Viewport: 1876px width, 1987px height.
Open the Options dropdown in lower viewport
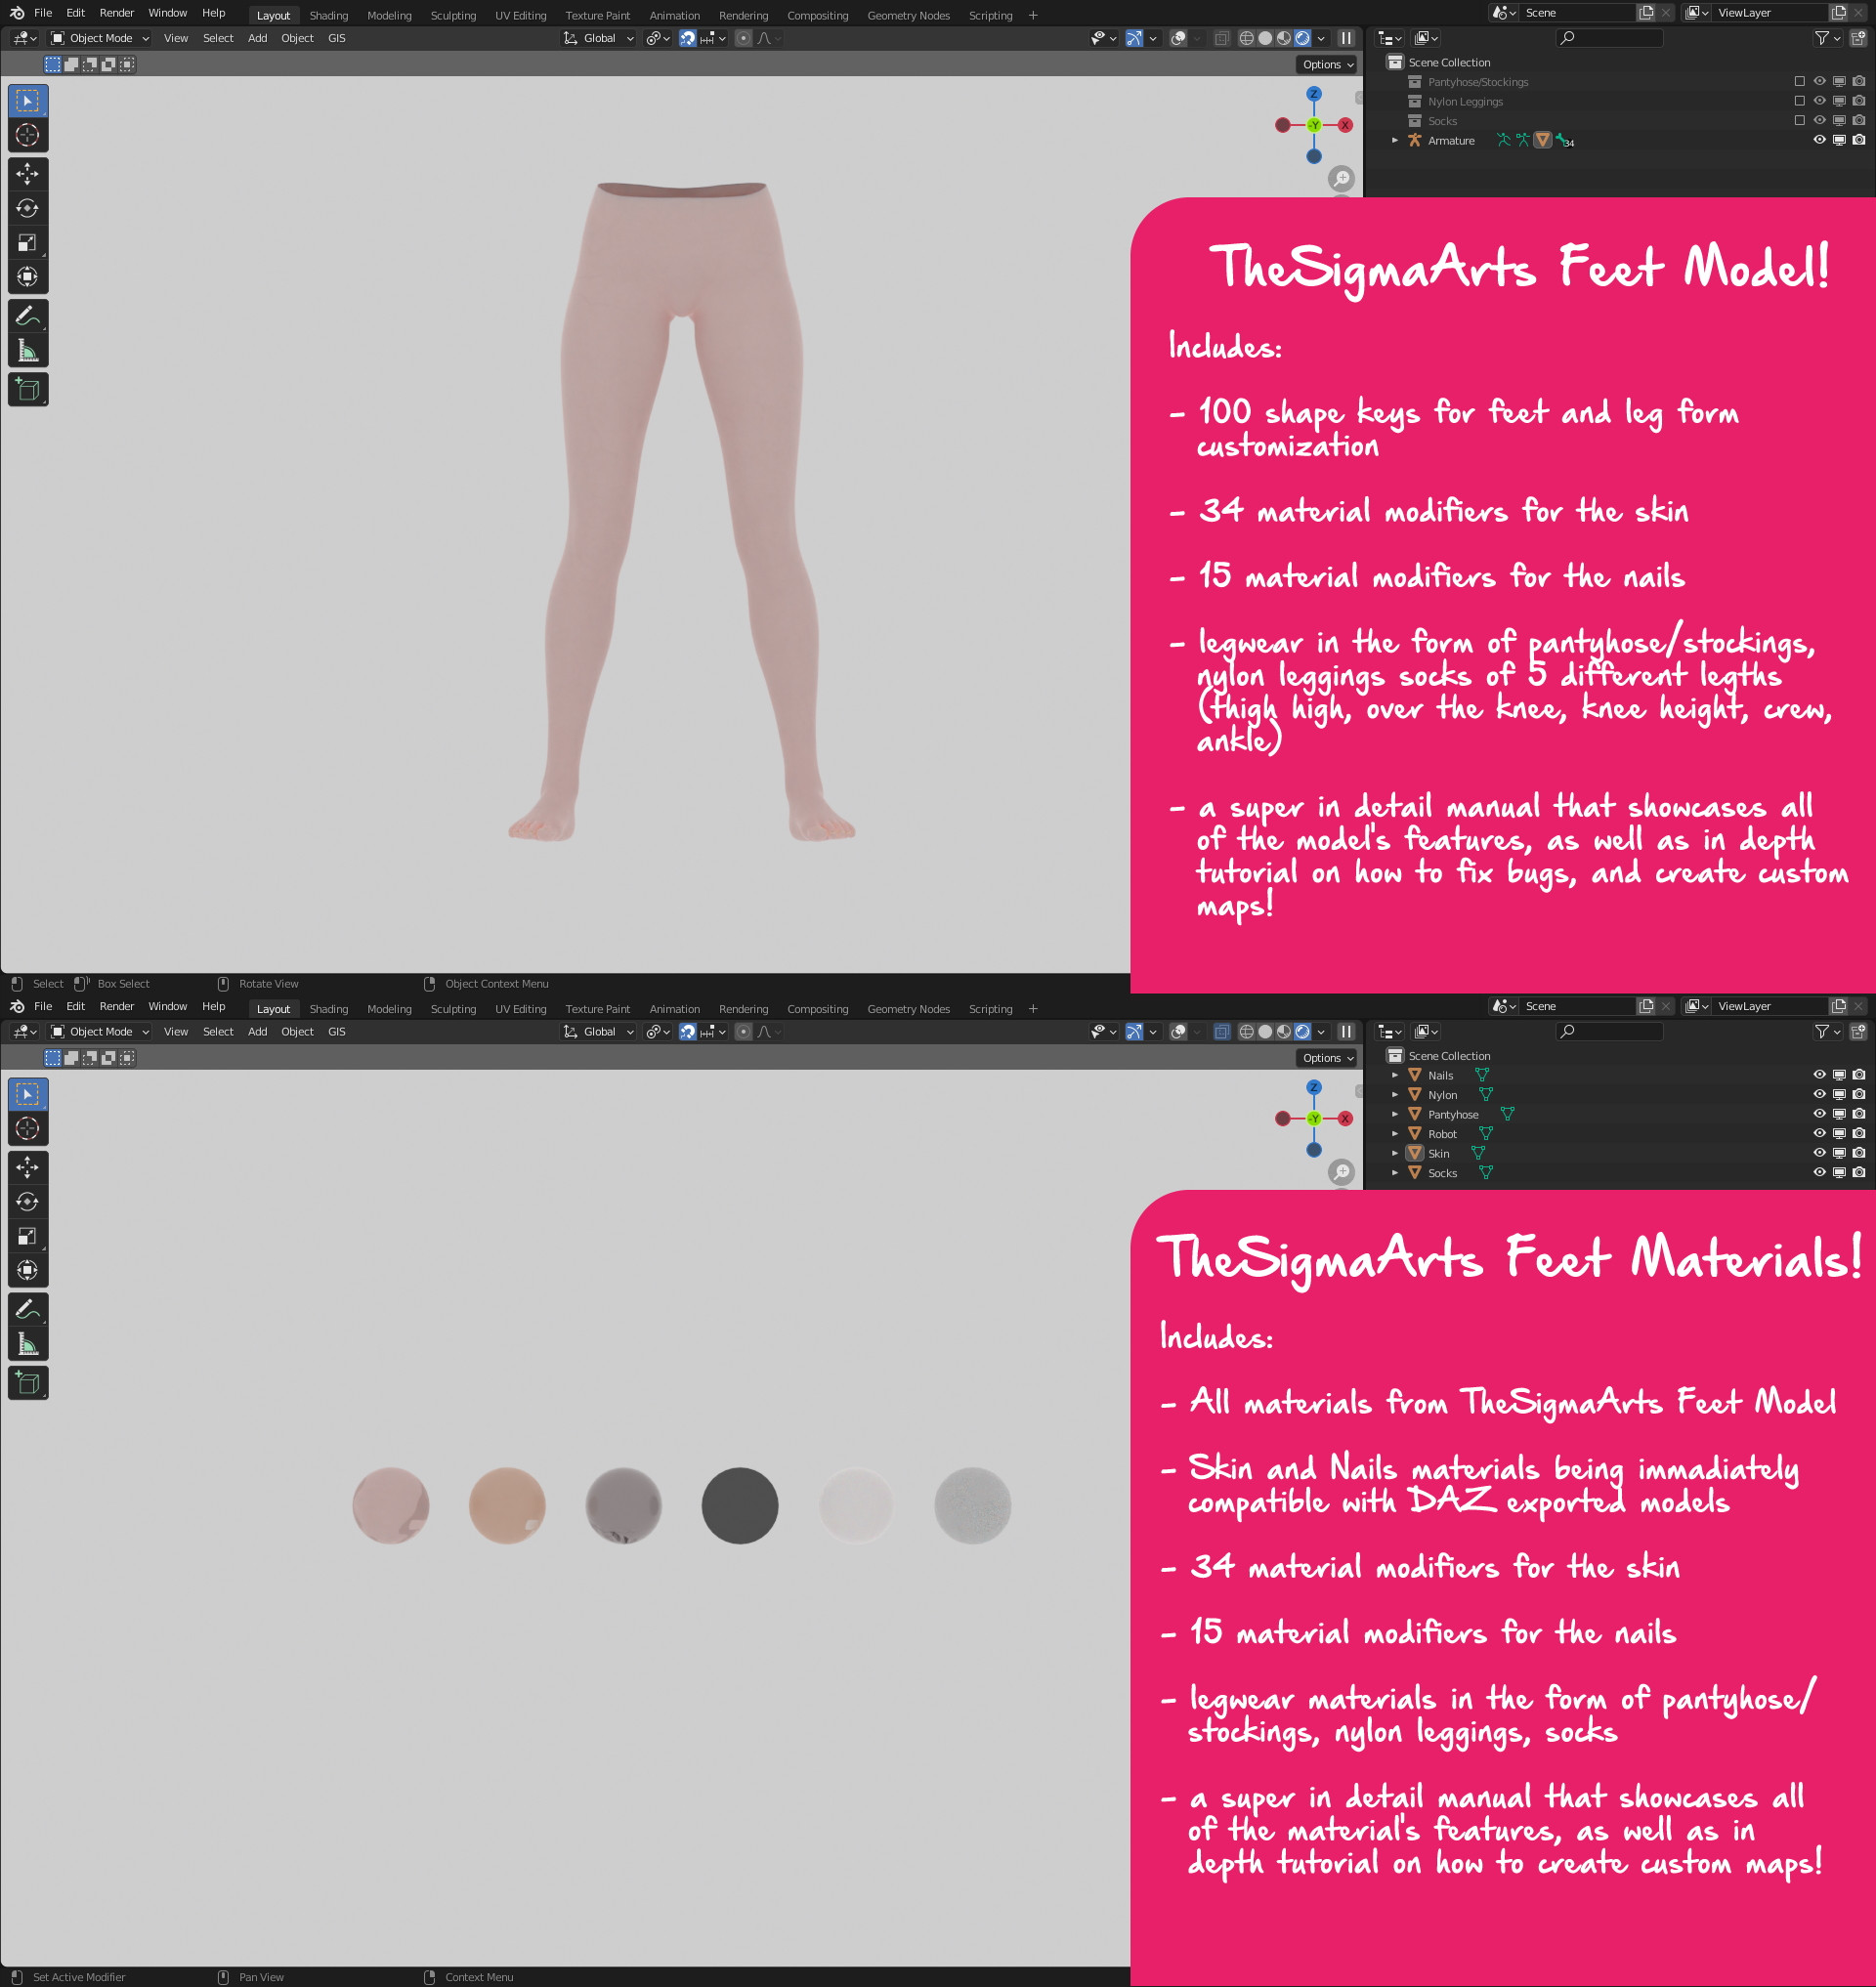point(1328,1058)
